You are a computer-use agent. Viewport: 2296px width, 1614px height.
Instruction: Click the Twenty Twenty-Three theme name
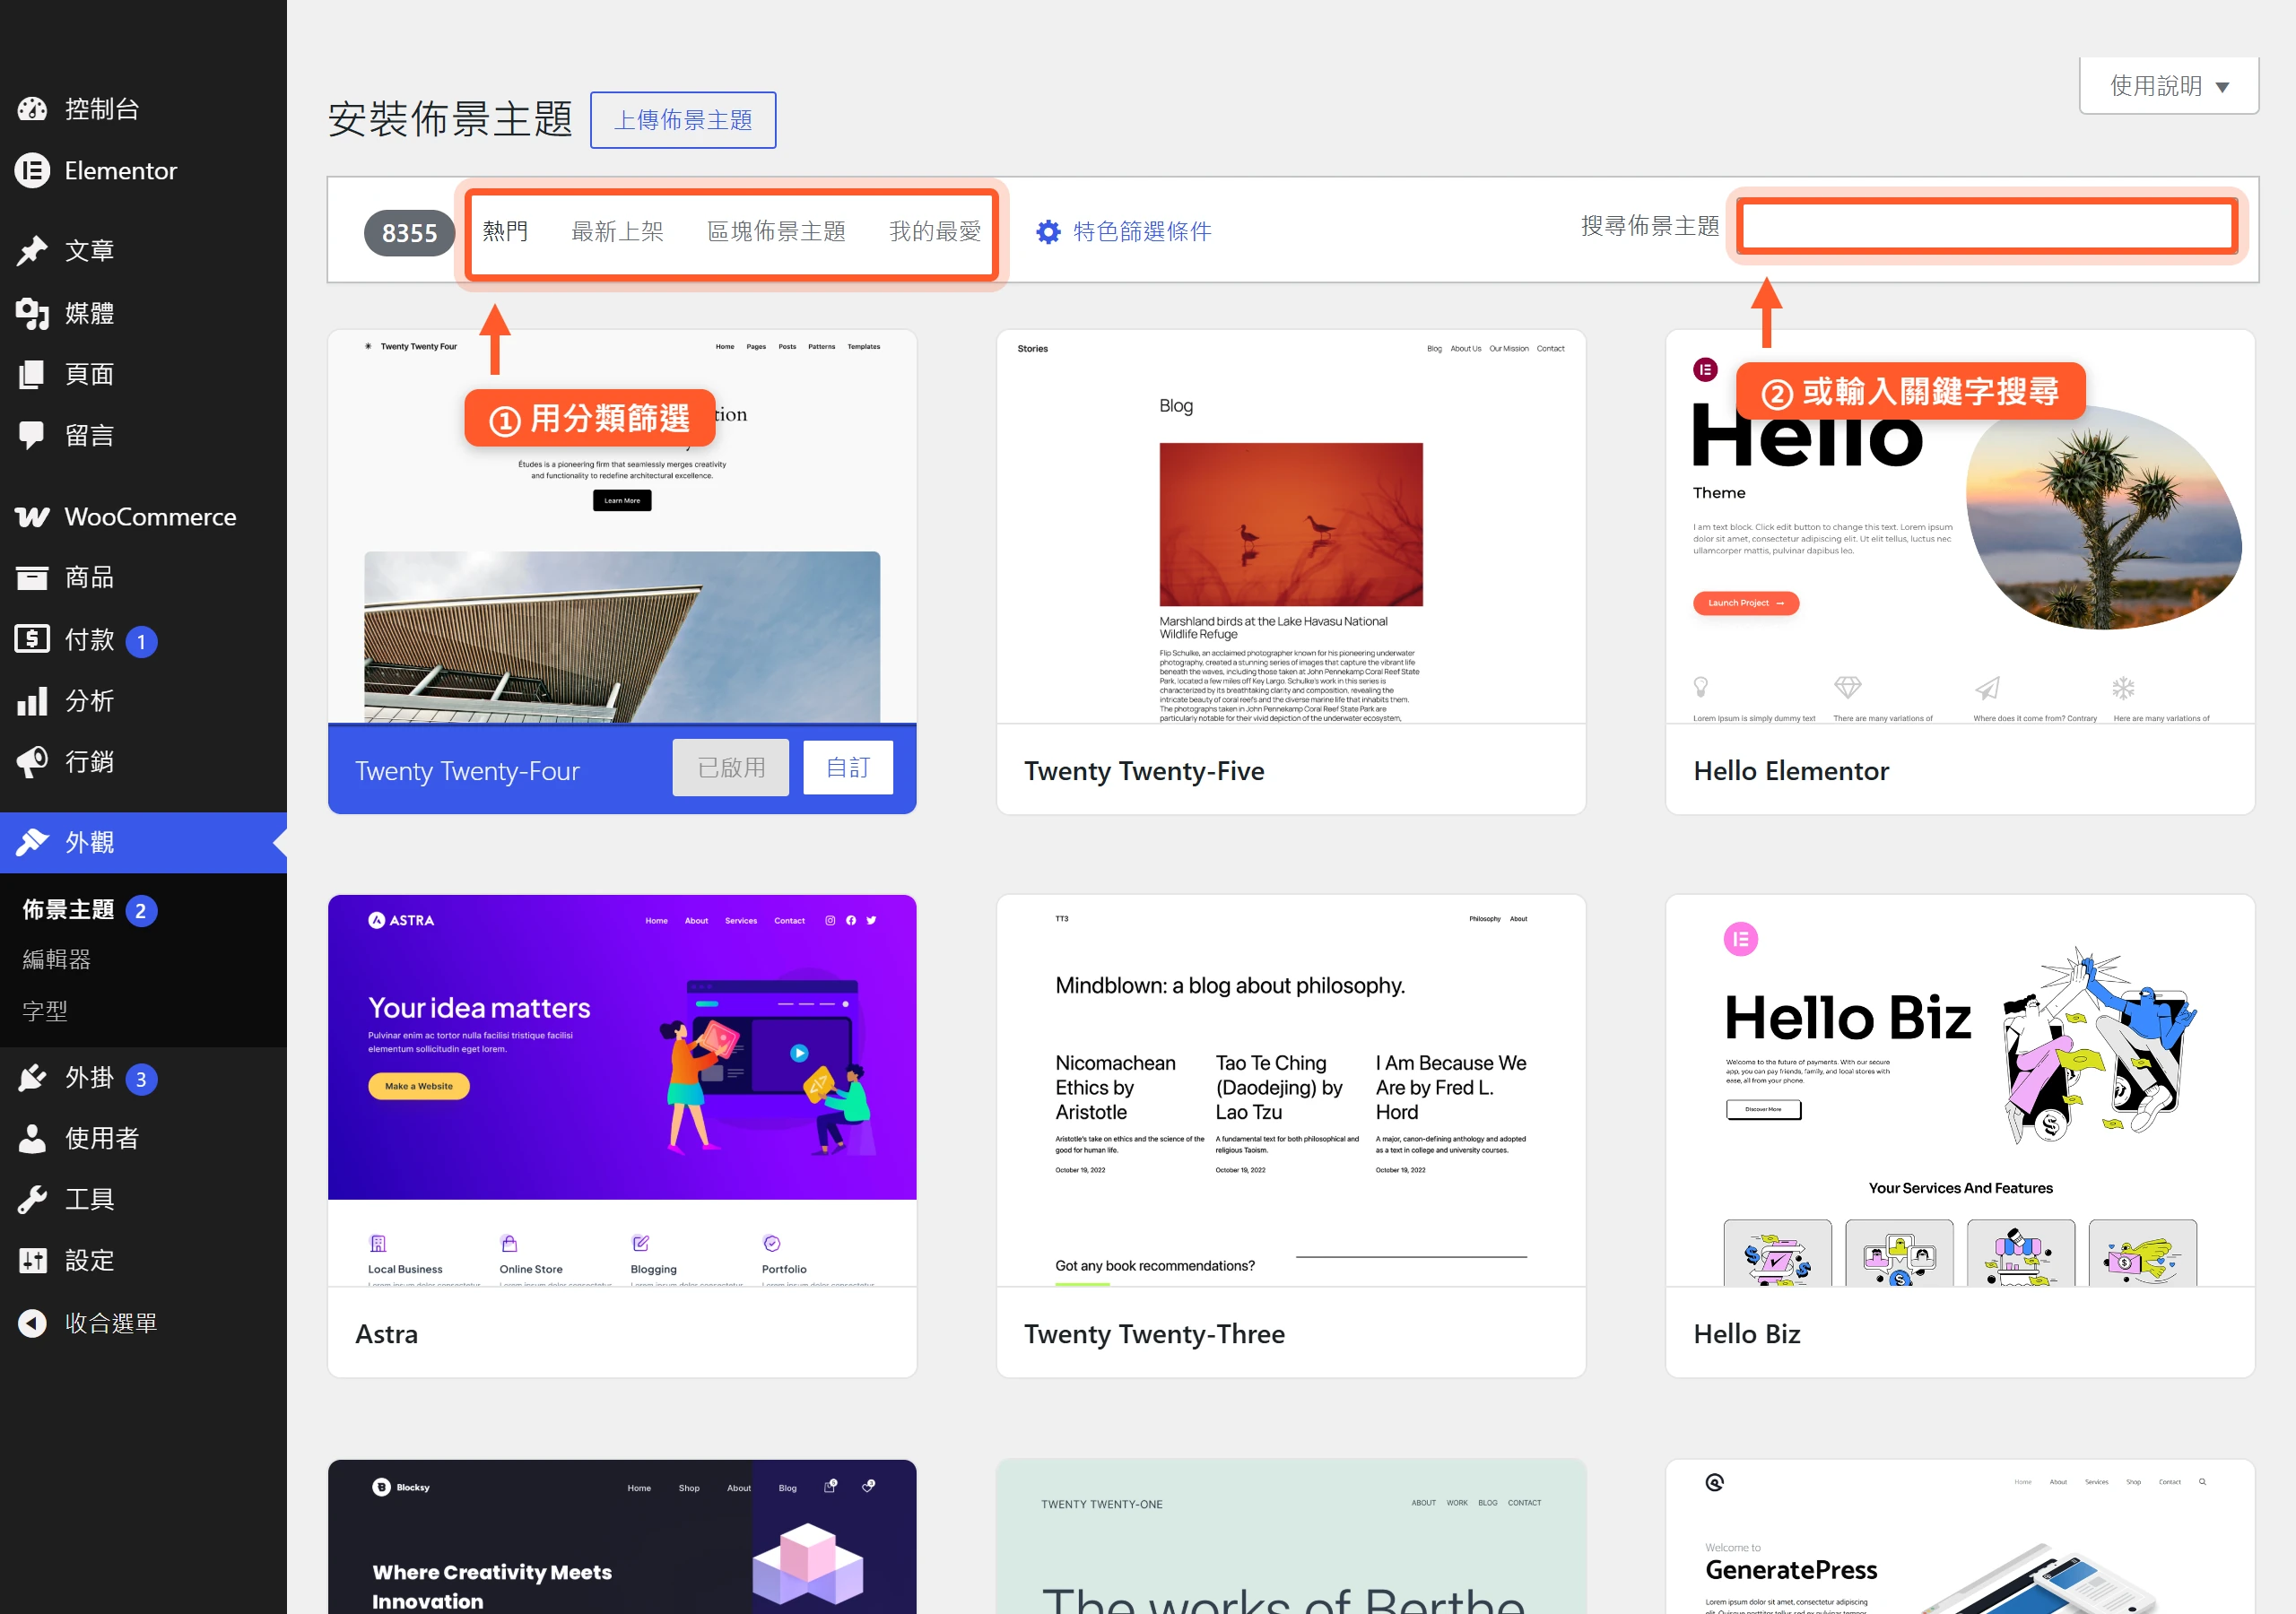point(1154,1334)
